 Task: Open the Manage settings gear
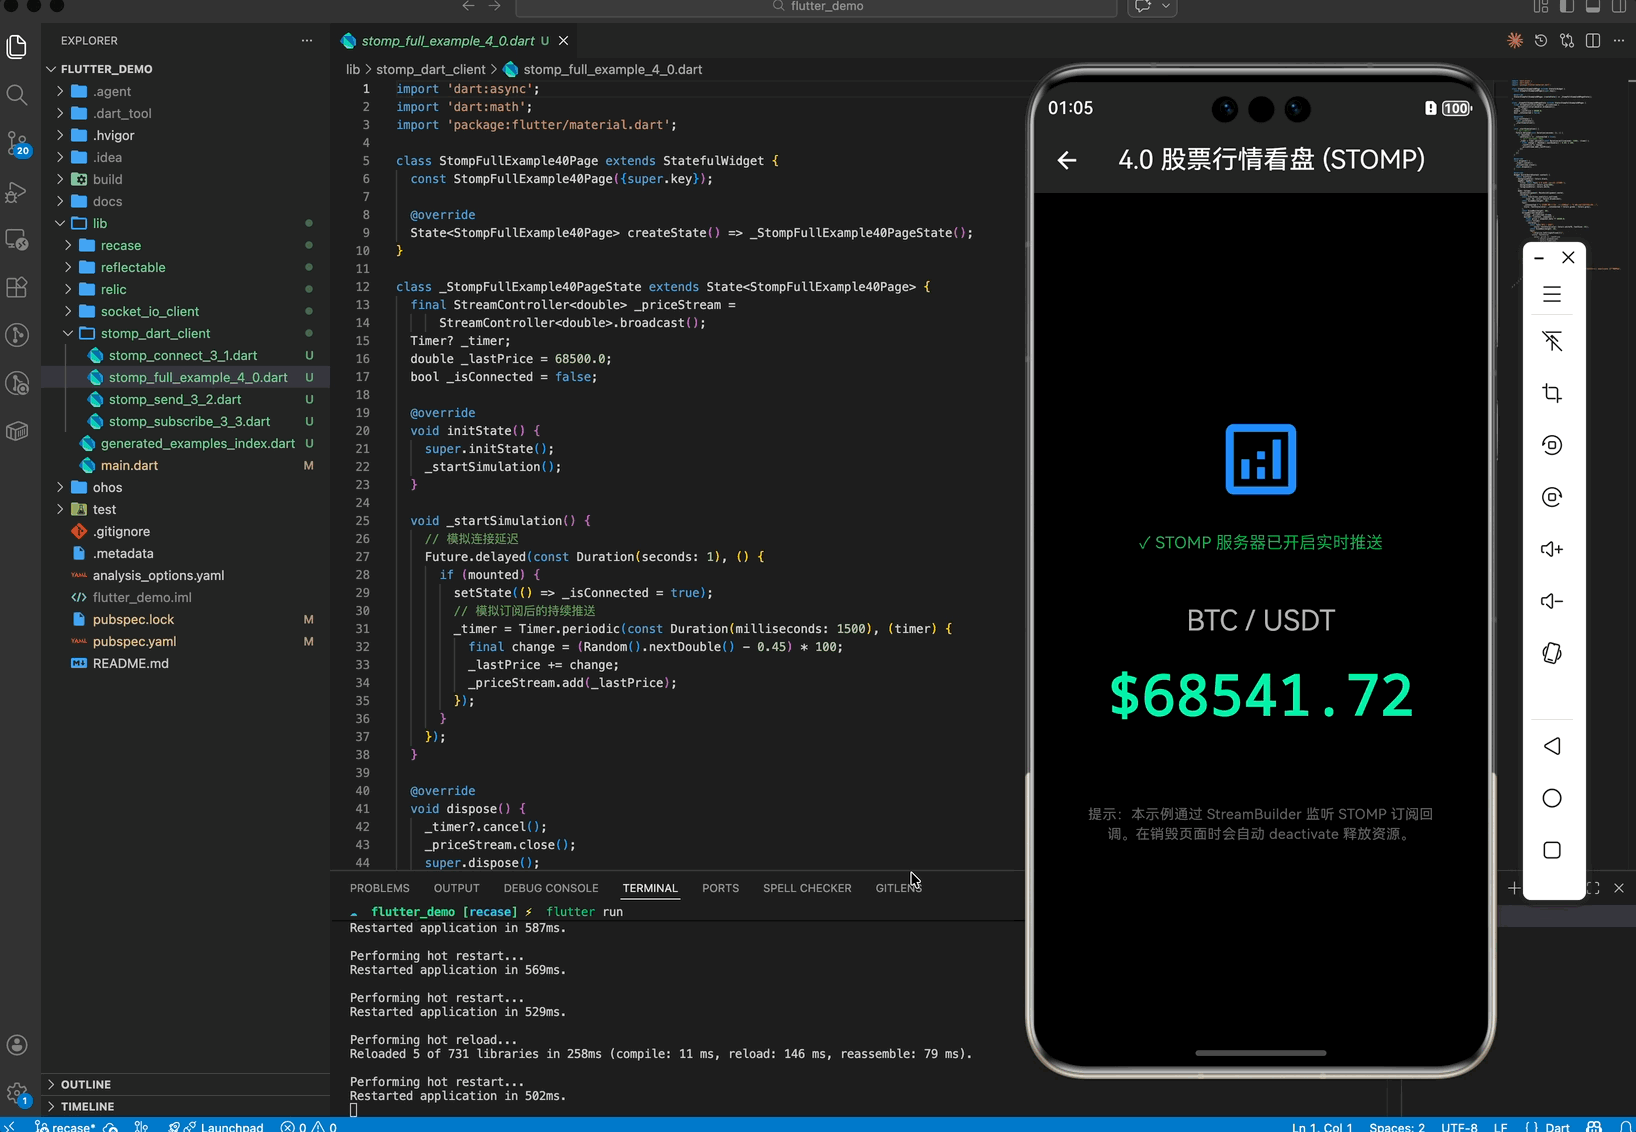click(x=17, y=1093)
